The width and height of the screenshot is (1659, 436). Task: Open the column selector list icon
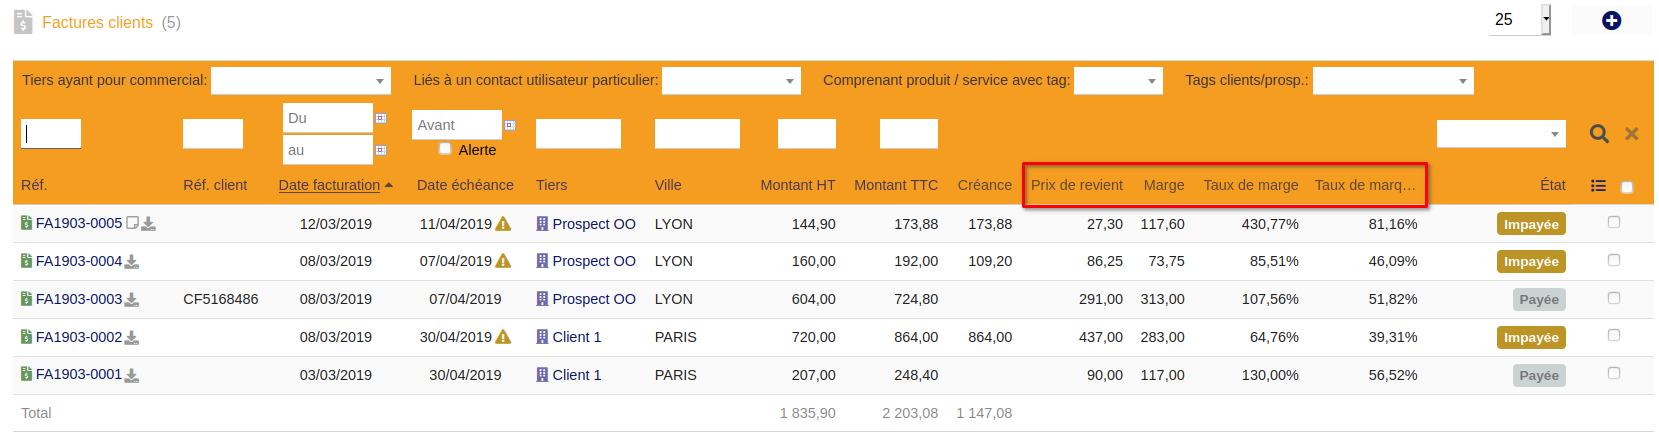pyautogui.click(x=1598, y=186)
